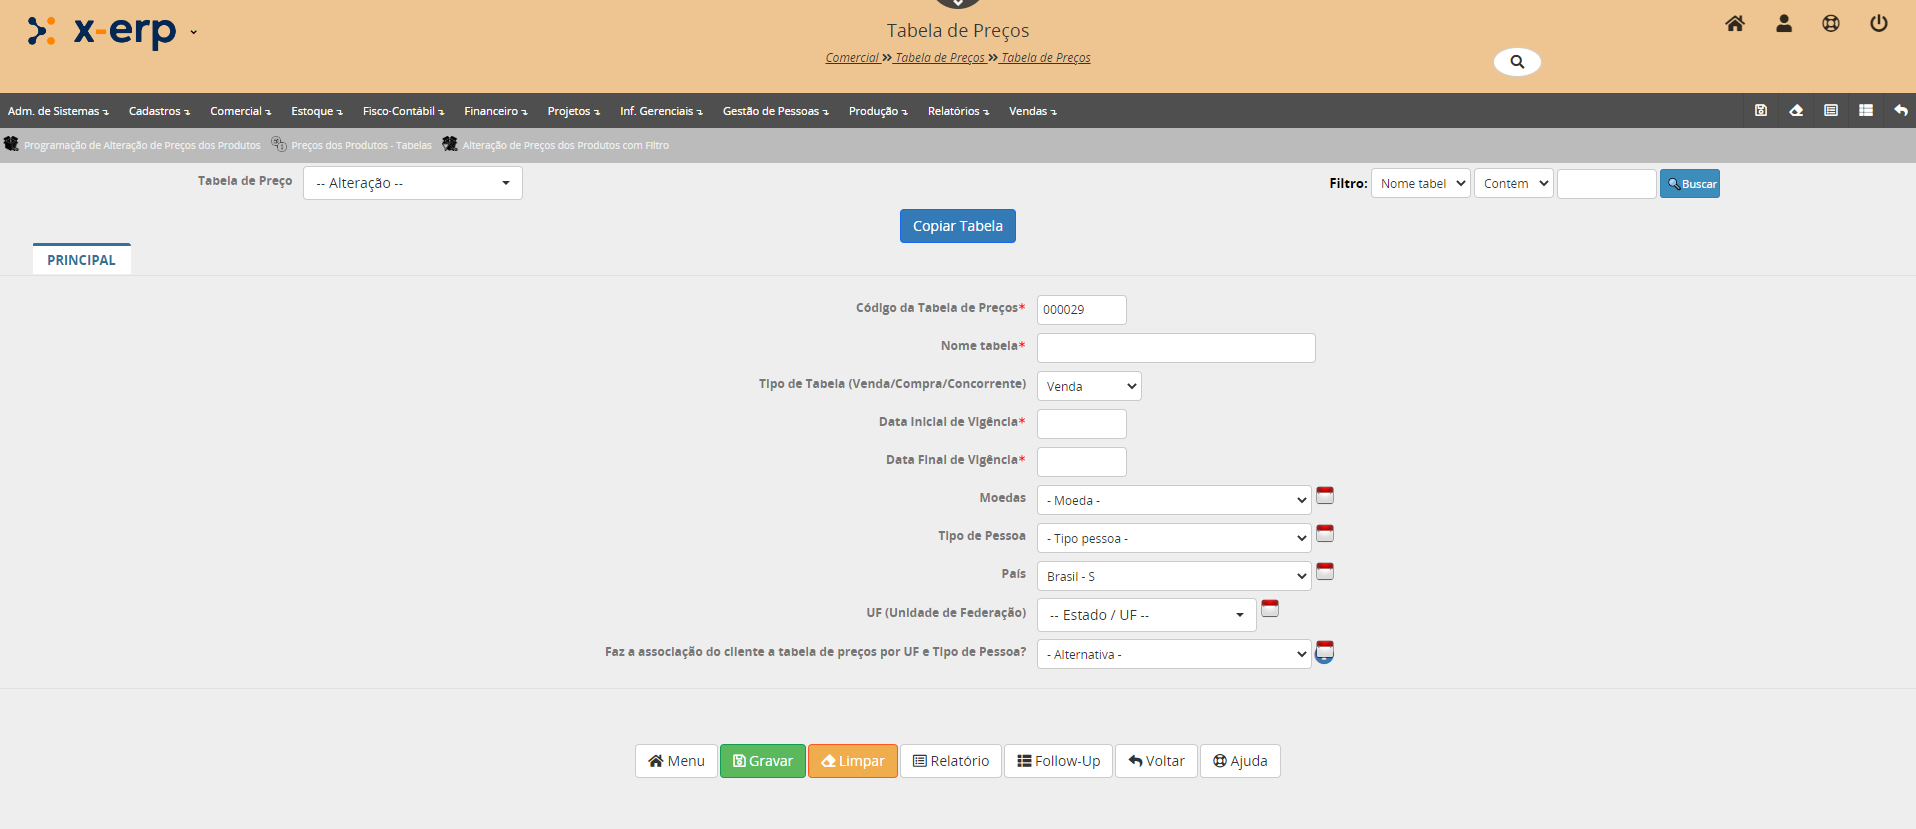Expand the Tipo pessoa dropdown
Viewport: 1916px width, 829px height.
click(x=1174, y=539)
